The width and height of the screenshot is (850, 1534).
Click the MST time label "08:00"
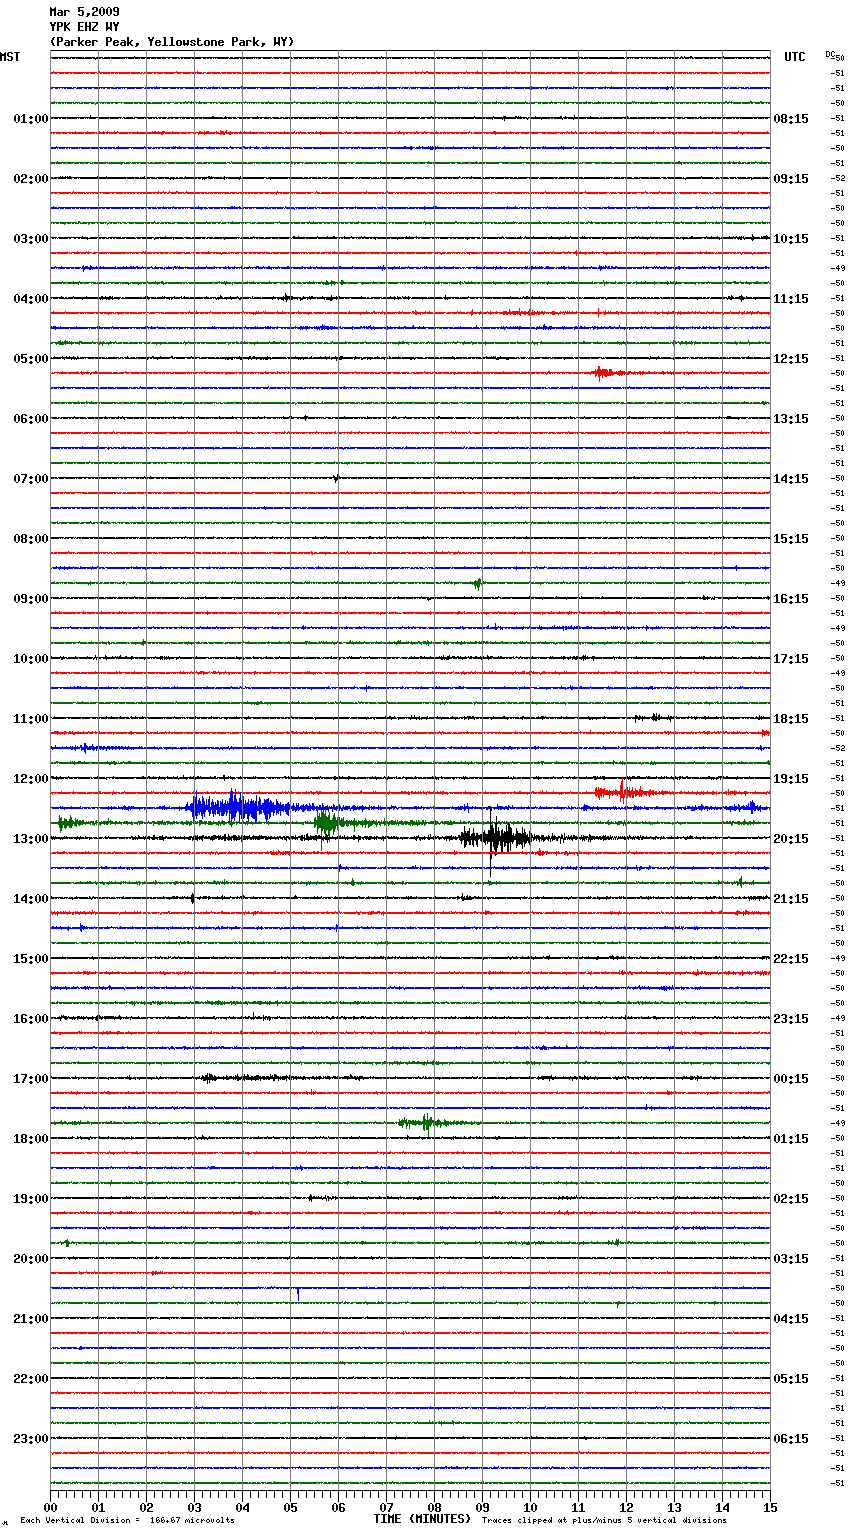click(31, 539)
